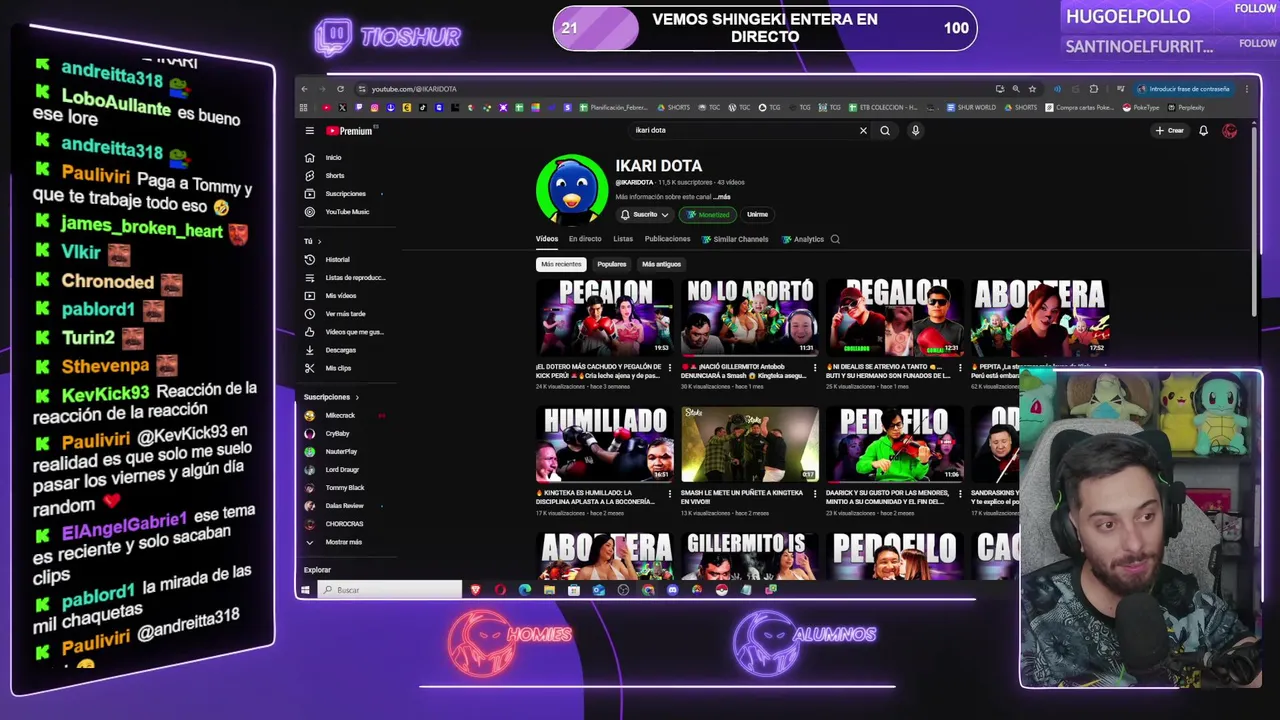The image size is (1280, 720).
Task: Go back in the browser
Action: coord(304,89)
